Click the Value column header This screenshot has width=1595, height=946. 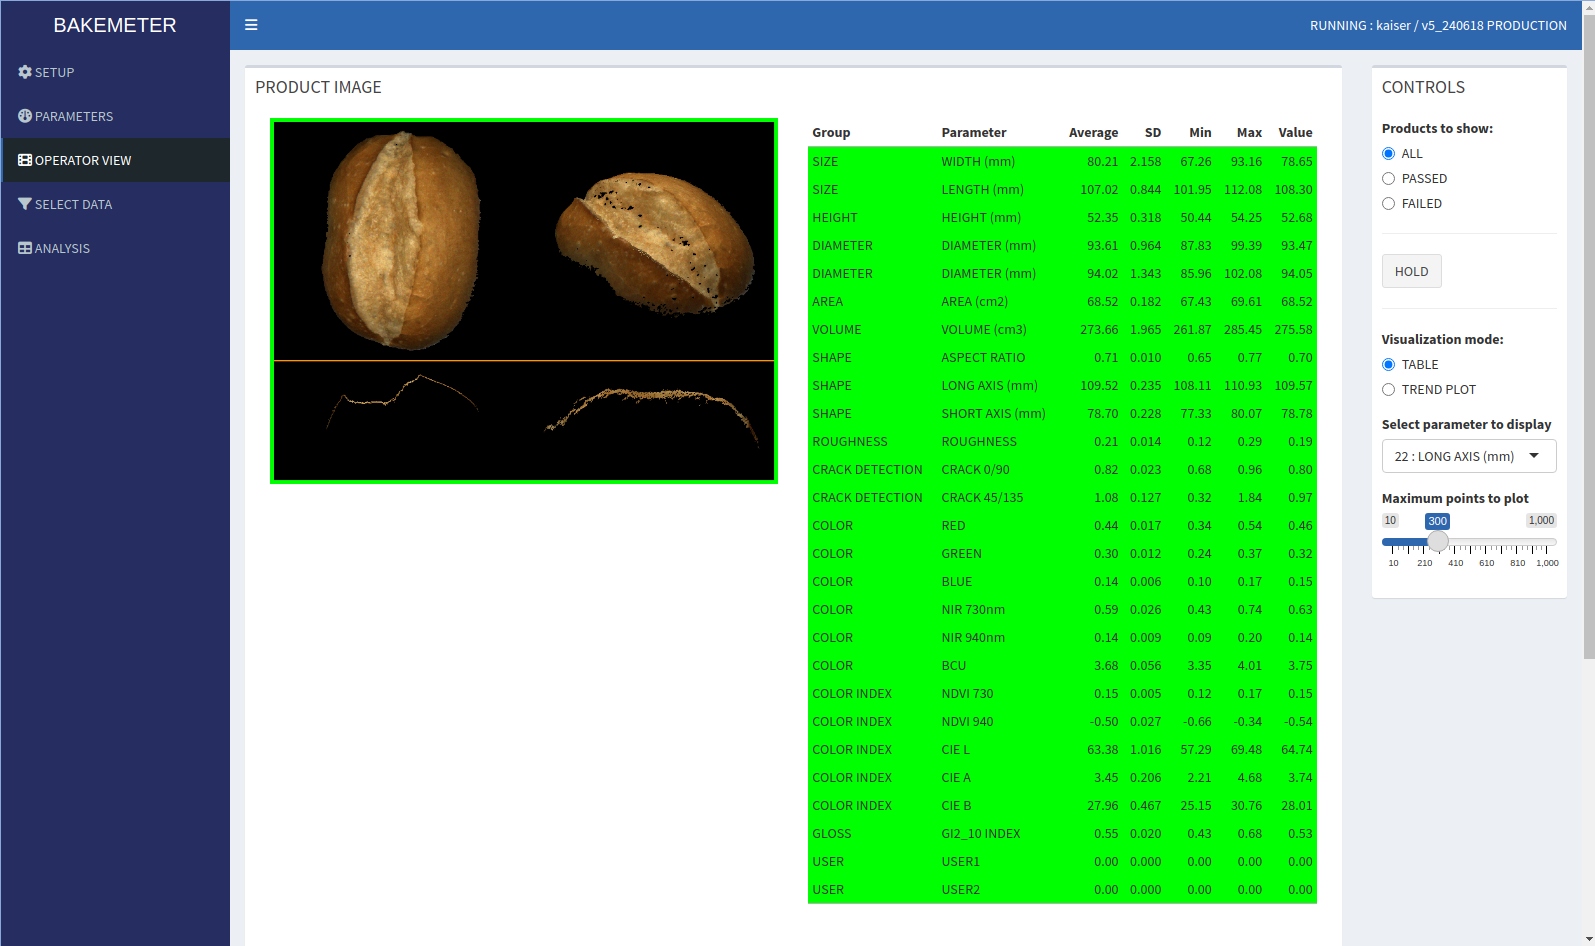(x=1295, y=132)
